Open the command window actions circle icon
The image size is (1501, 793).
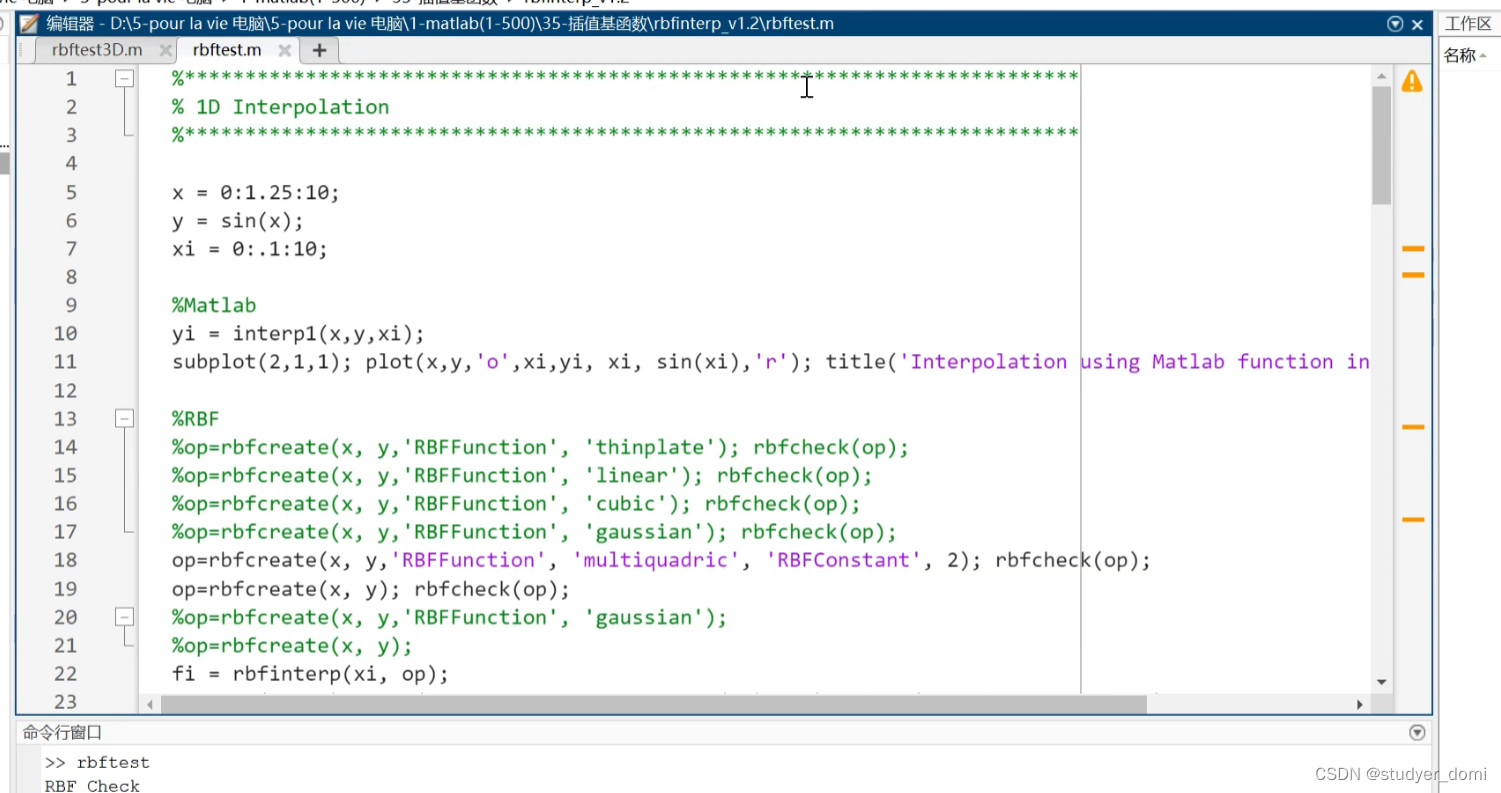(x=1417, y=731)
